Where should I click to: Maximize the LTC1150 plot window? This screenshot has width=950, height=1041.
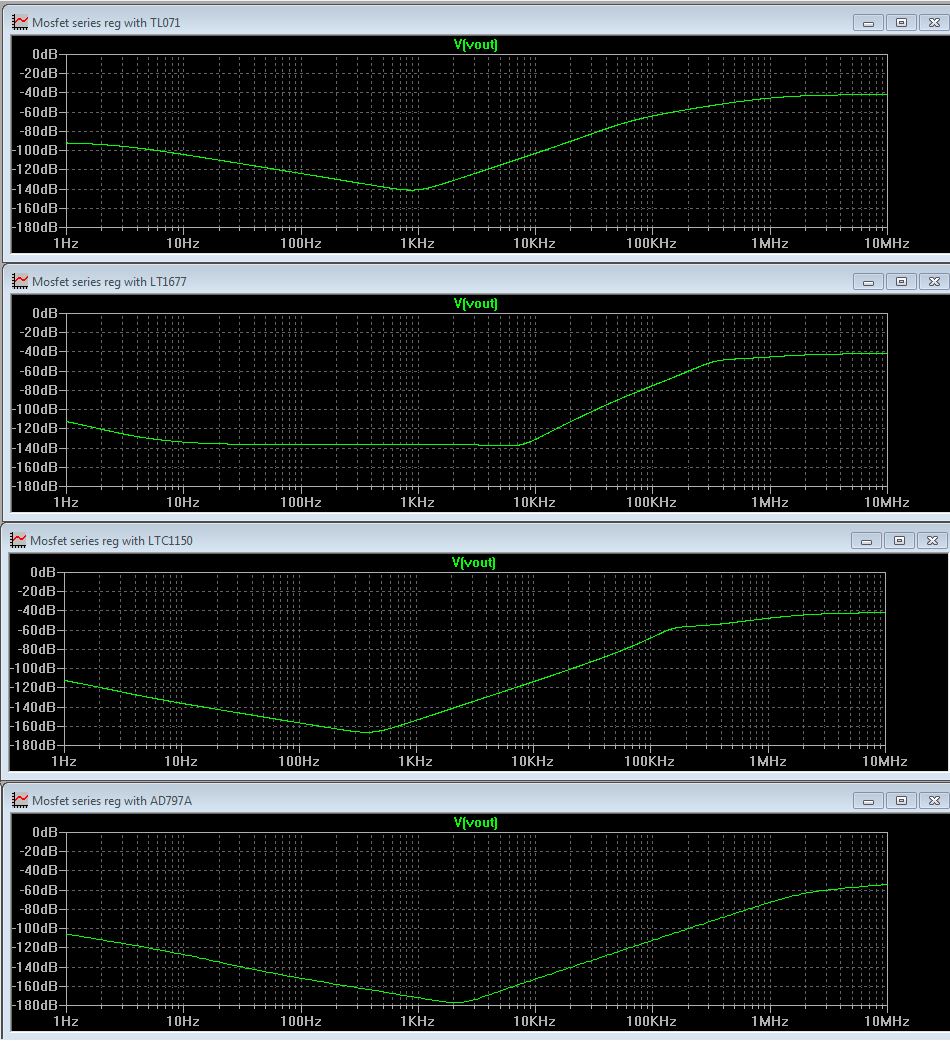pyautogui.click(x=899, y=540)
